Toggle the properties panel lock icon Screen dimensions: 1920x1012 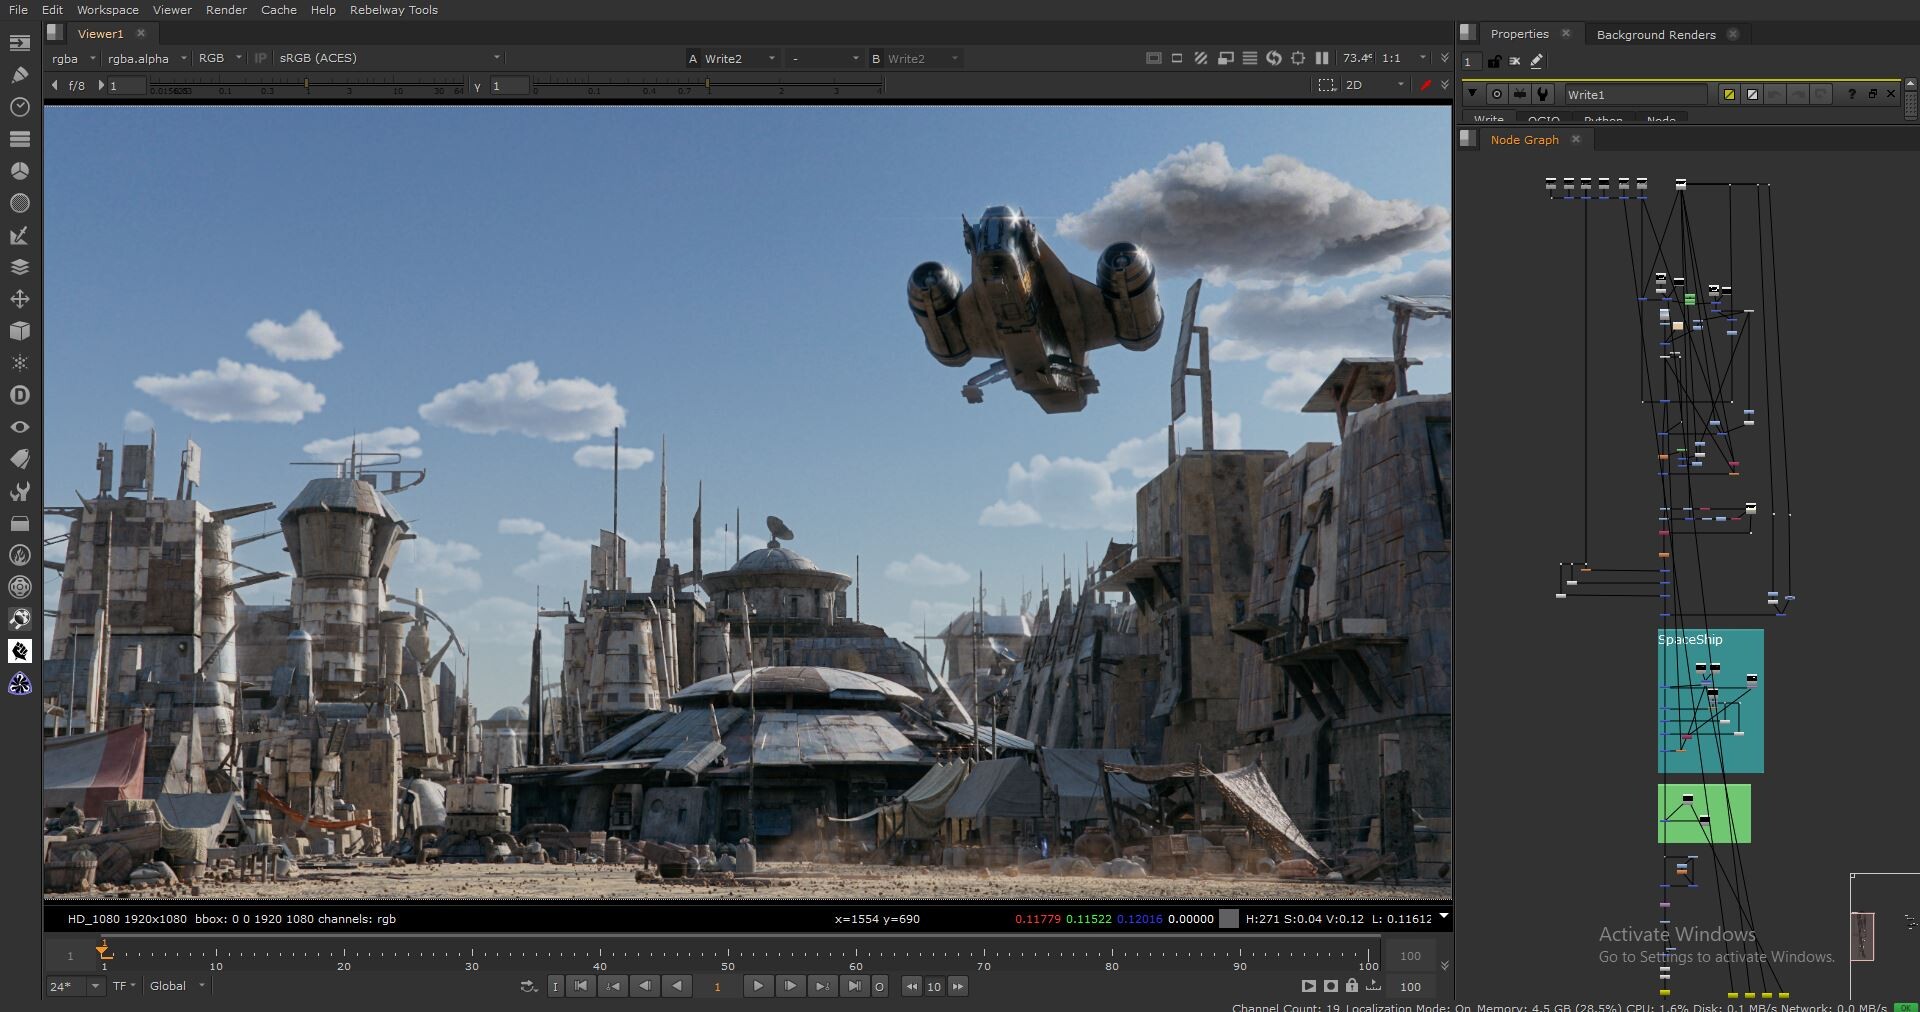point(1494,61)
